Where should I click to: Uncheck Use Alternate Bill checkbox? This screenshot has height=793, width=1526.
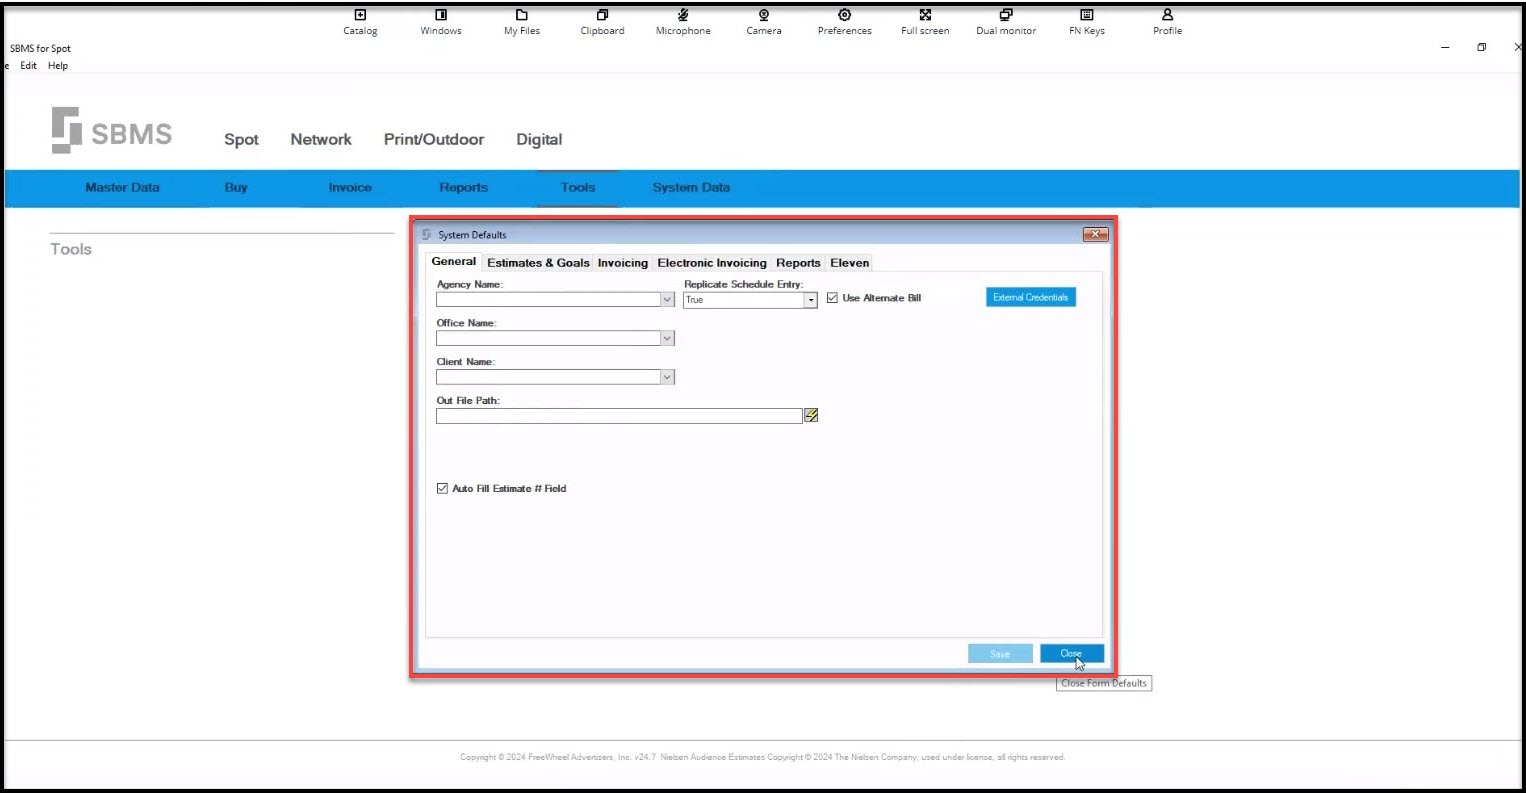(832, 298)
